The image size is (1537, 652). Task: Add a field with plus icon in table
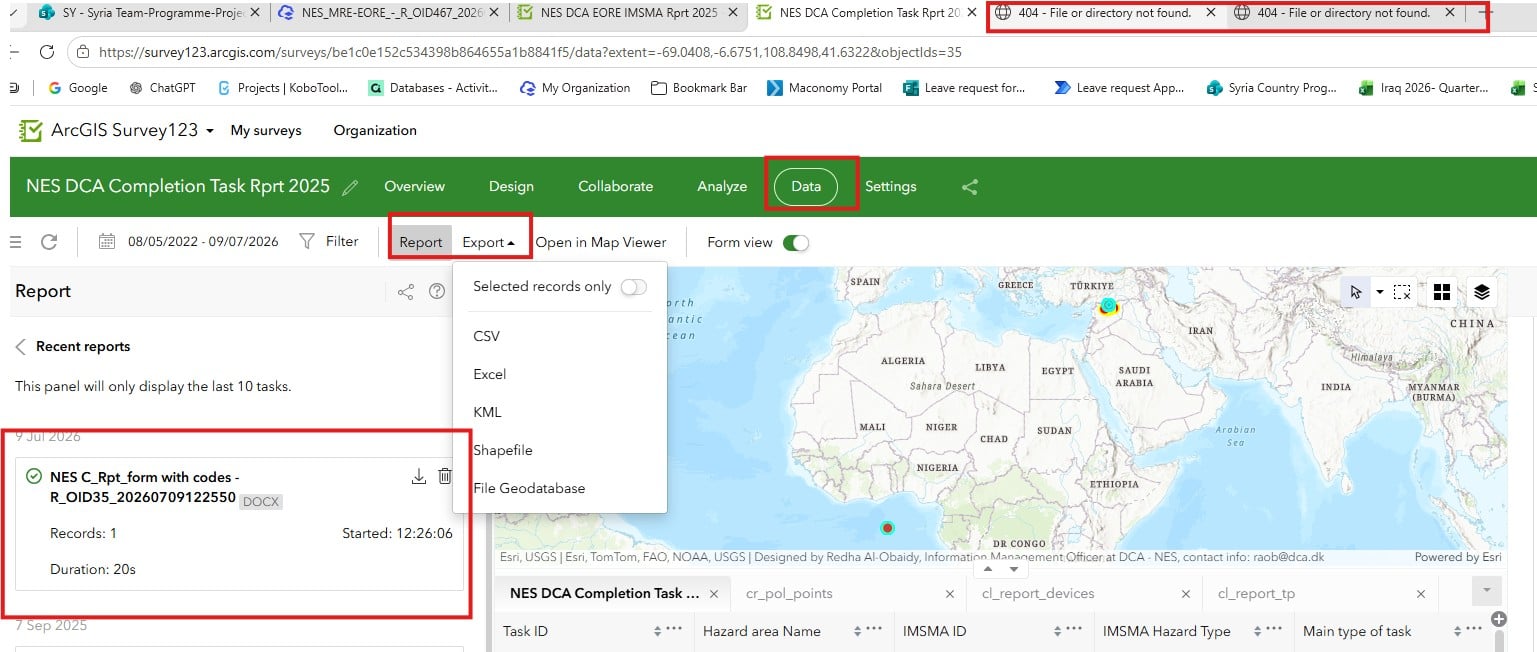click(1498, 619)
